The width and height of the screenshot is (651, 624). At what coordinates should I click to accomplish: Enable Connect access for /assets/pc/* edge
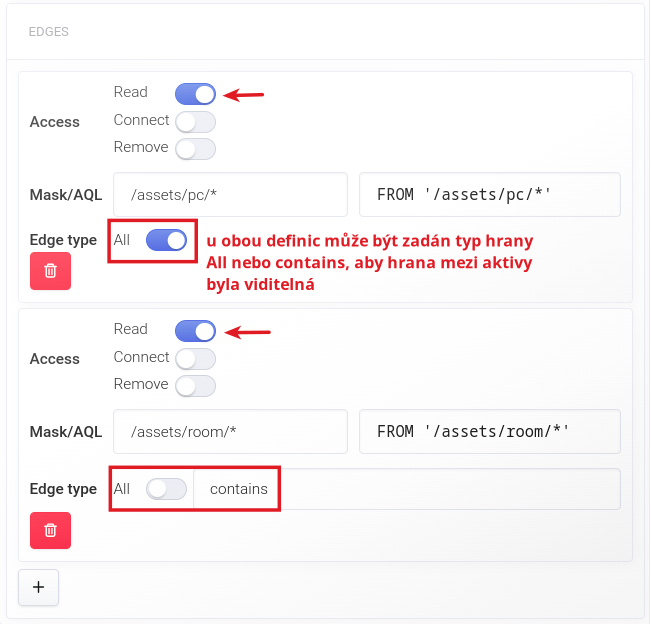195,122
